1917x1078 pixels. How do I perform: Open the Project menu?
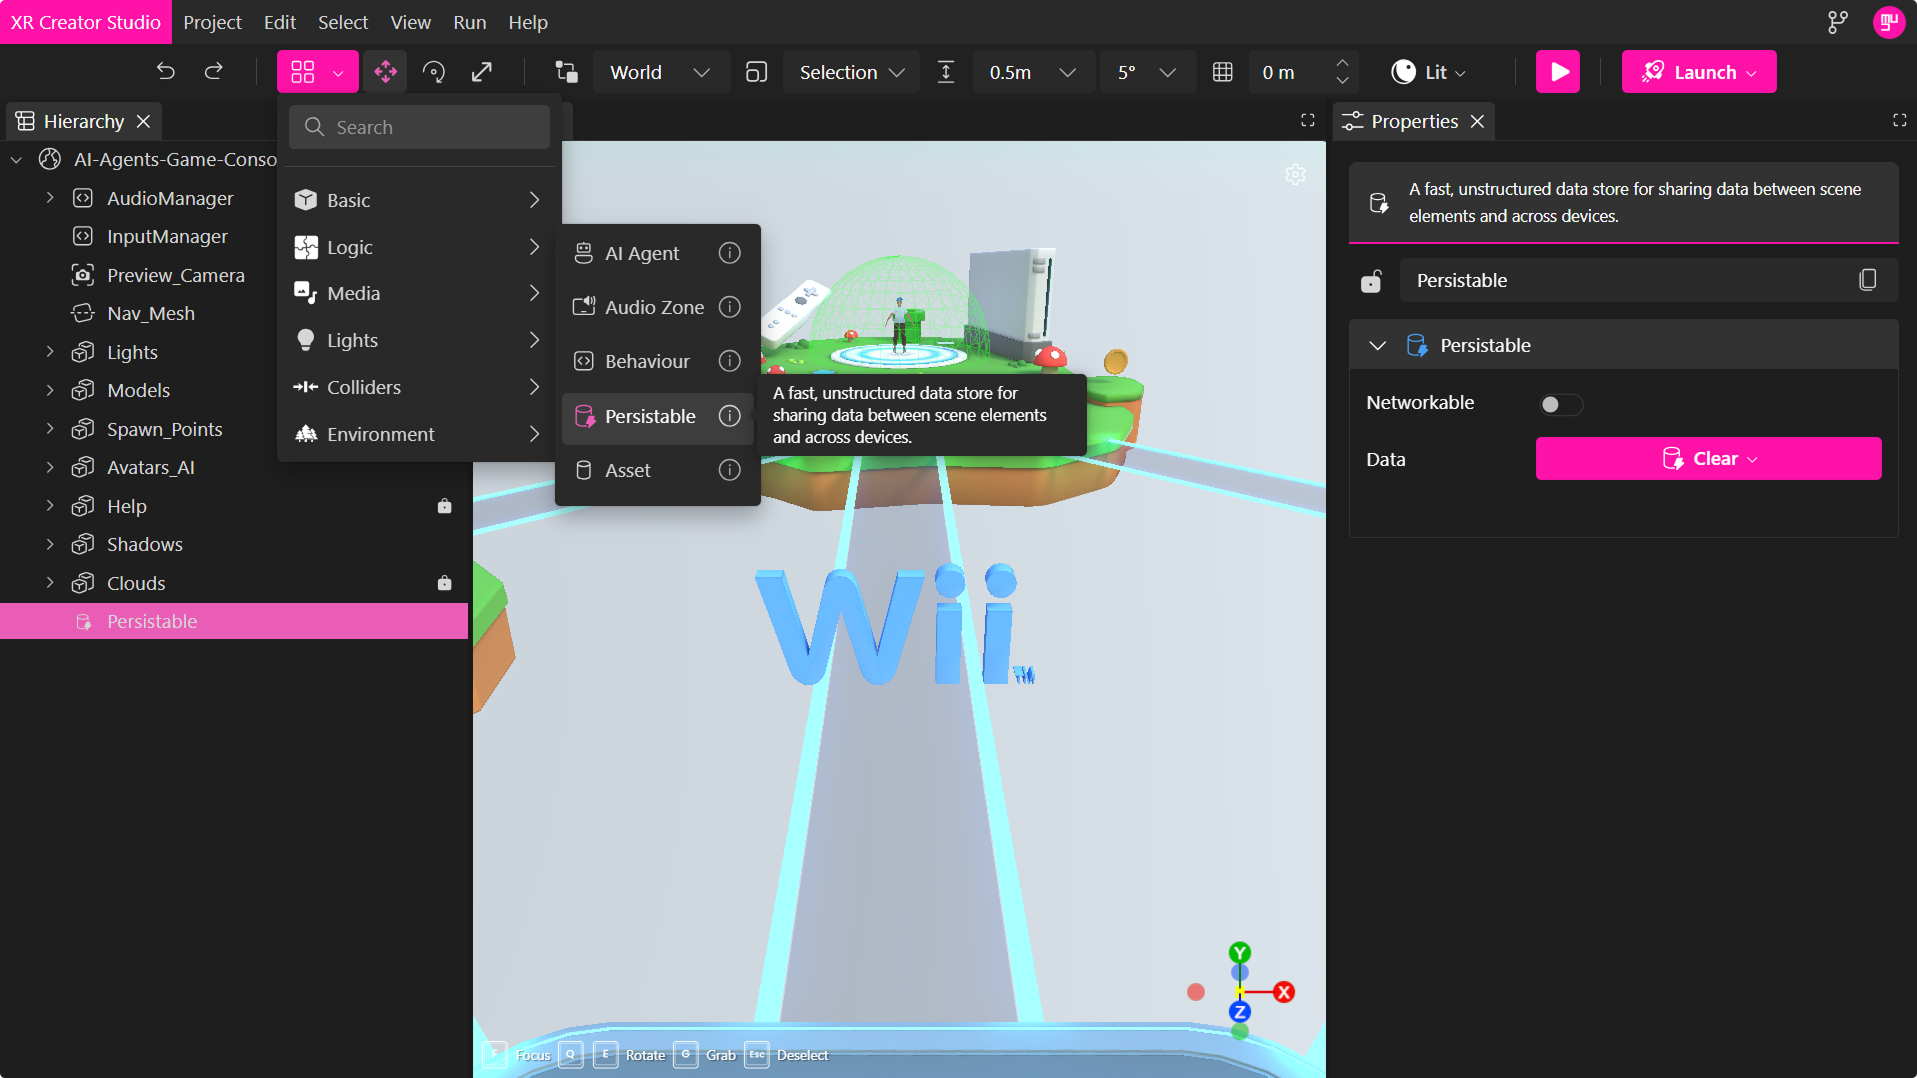tap(212, 22)
